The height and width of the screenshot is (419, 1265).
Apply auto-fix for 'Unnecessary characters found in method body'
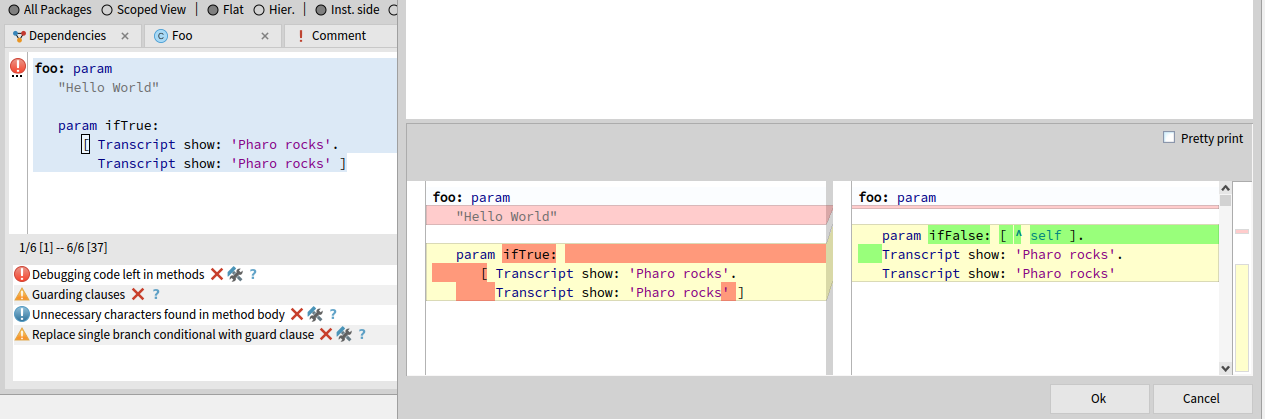[315, 314]
